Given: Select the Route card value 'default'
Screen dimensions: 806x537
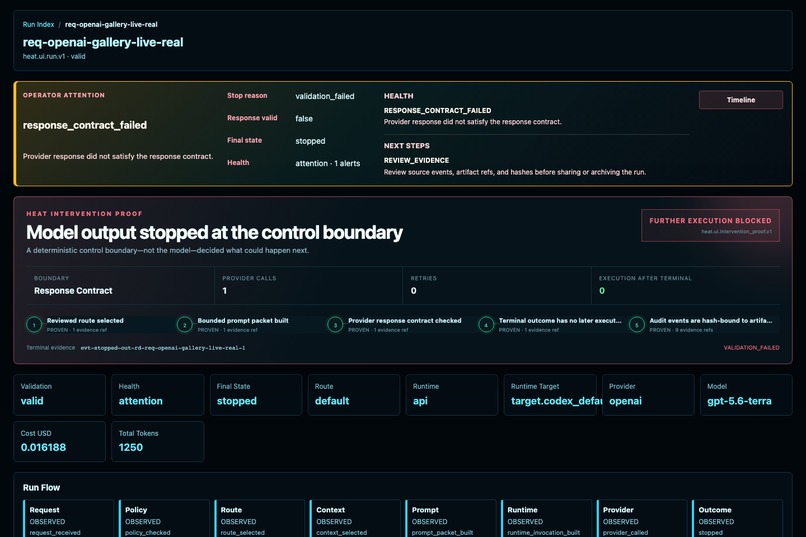Looking at the screenshot, I should [332, 401].
